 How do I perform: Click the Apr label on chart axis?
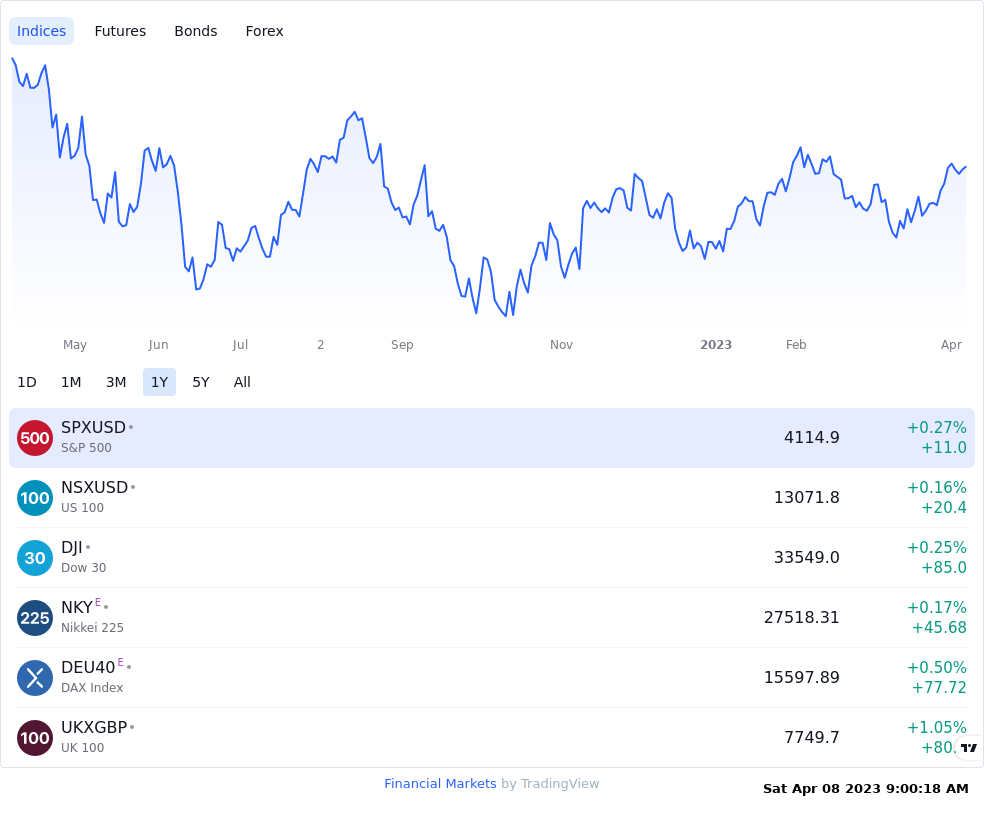[951, 344]
